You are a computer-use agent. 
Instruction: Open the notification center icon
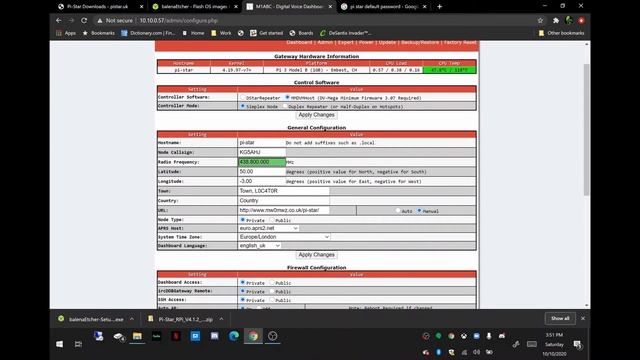578,345
